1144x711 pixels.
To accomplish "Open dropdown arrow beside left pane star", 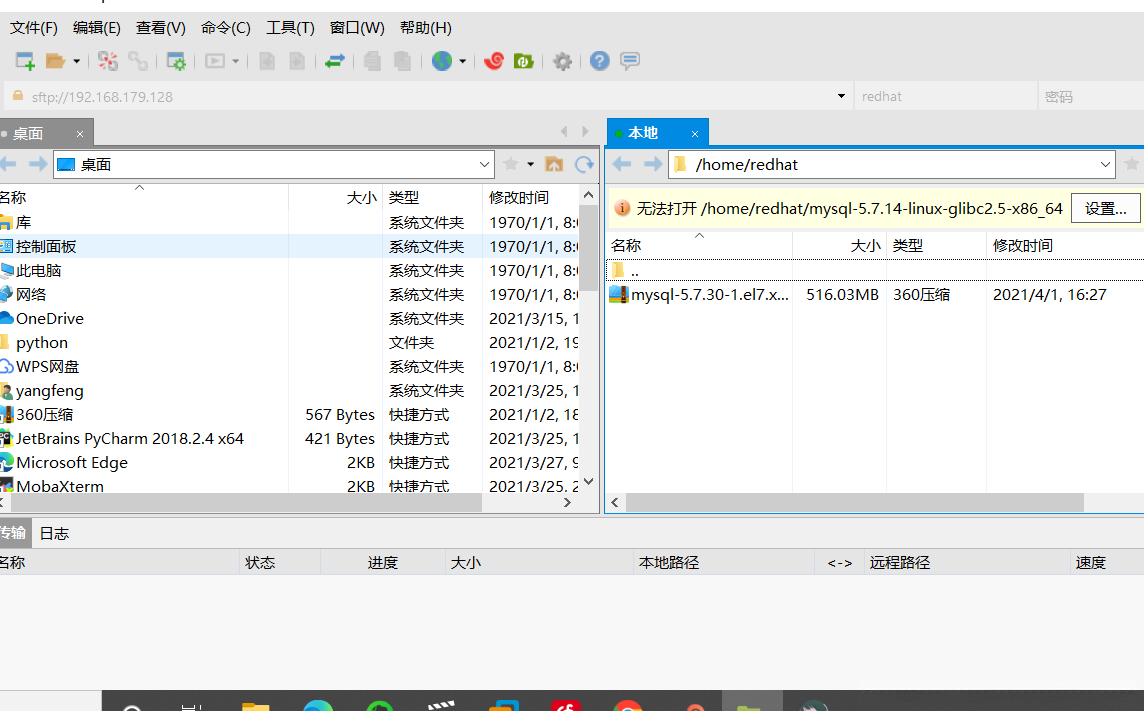I will tap(530, 164).
